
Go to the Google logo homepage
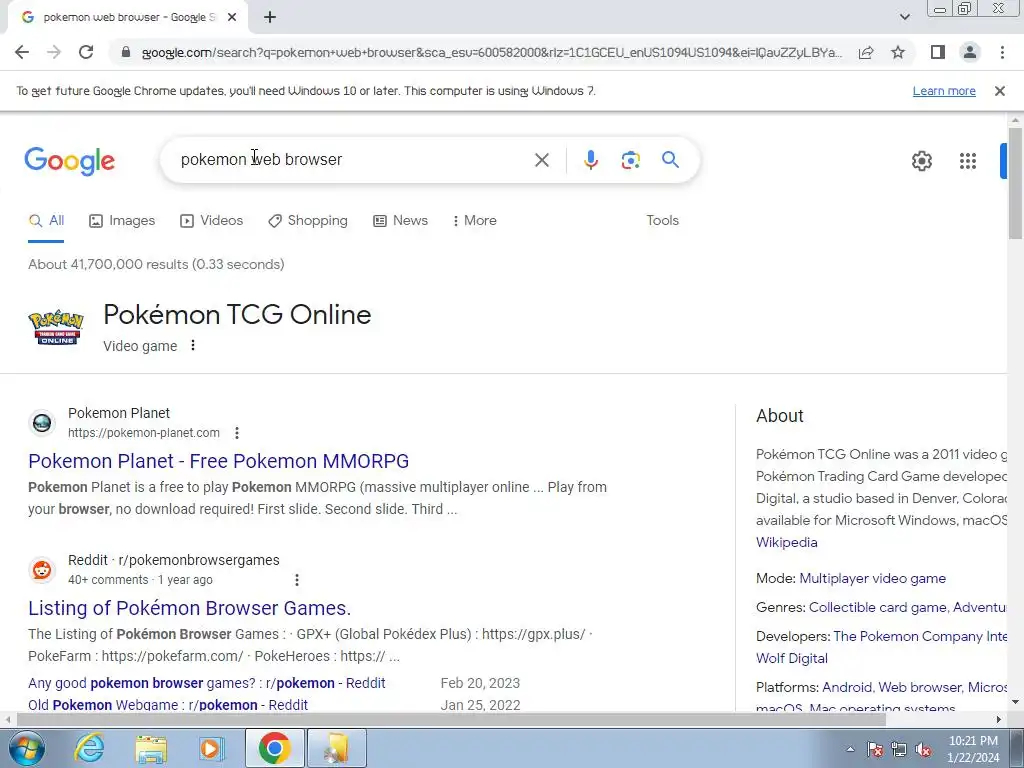[x=69, y=161]
